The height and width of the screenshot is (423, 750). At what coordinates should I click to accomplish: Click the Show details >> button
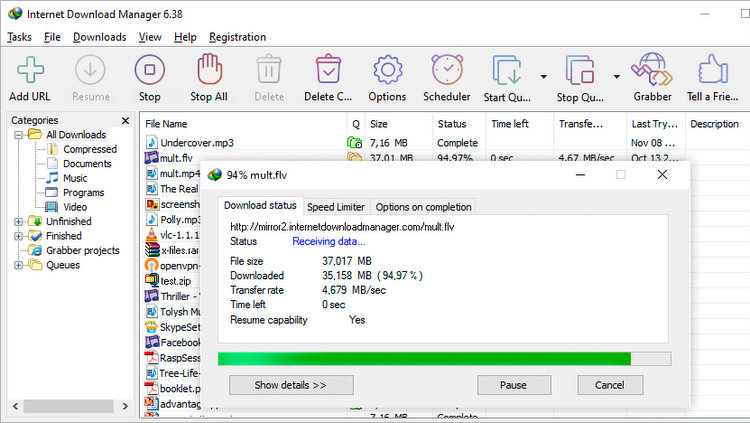[291, 385]
